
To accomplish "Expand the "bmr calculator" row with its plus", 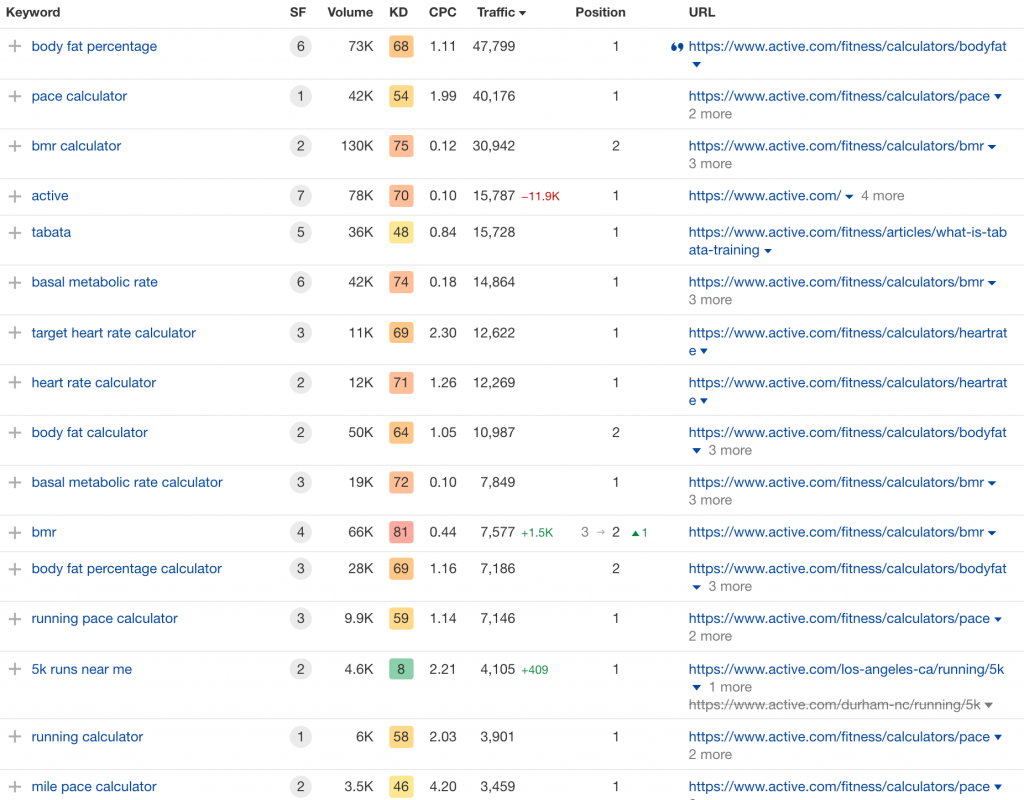I will [x=14, y=146].
